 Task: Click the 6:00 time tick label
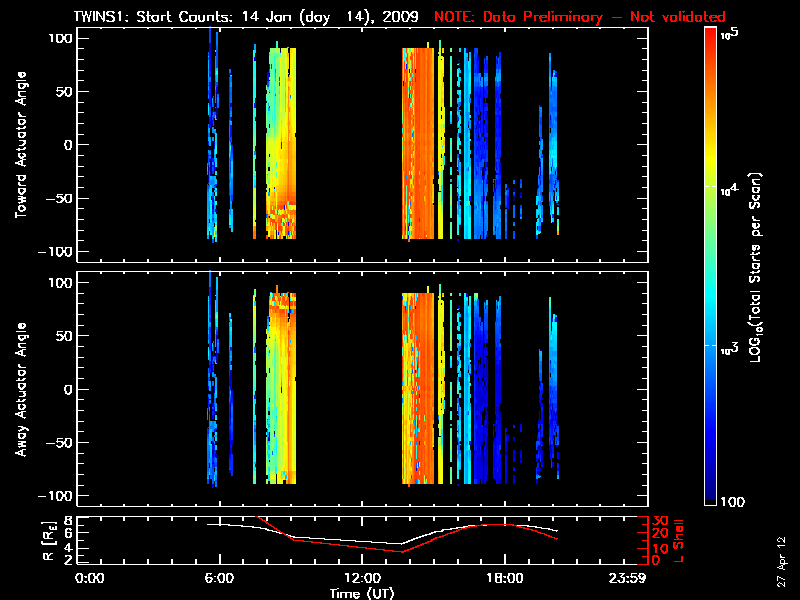click(219, 578)
